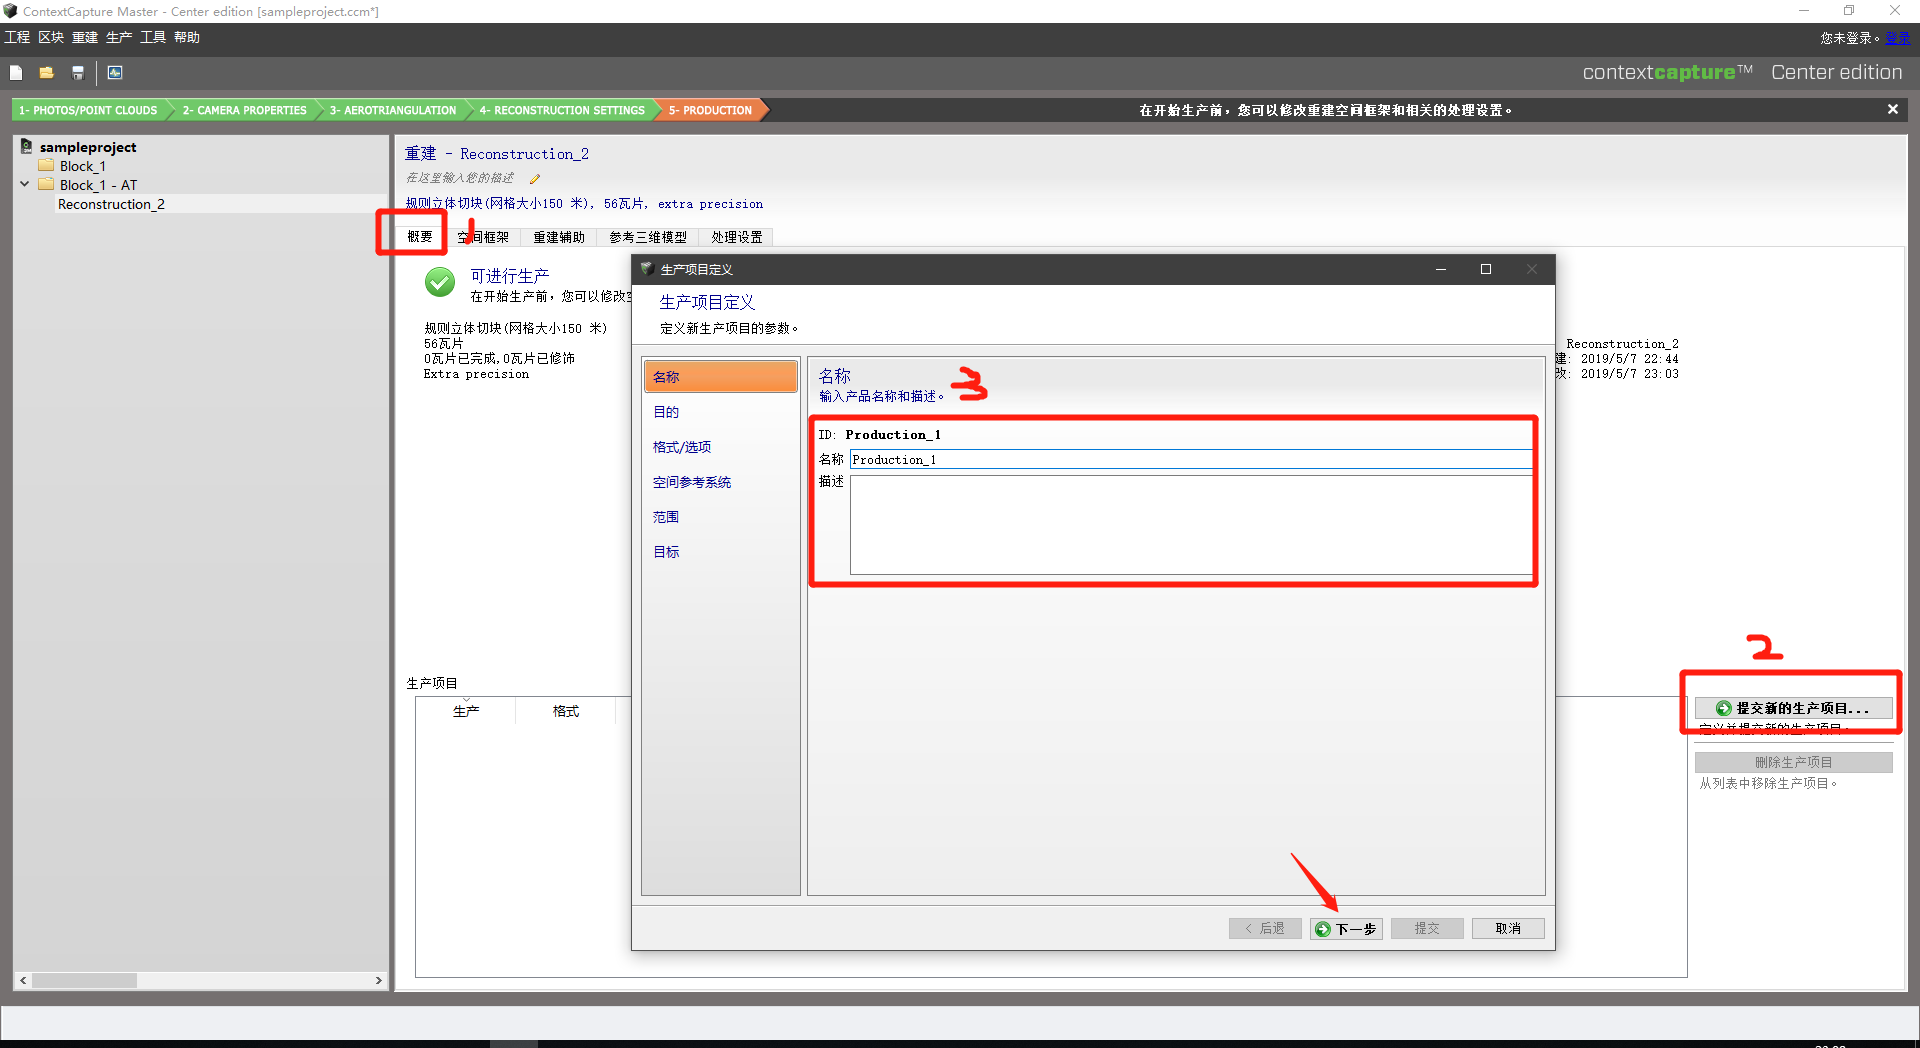Click the tree panel horizontal scrollbar right arrow
The image size is (1920, 1048).
point(378,981)
